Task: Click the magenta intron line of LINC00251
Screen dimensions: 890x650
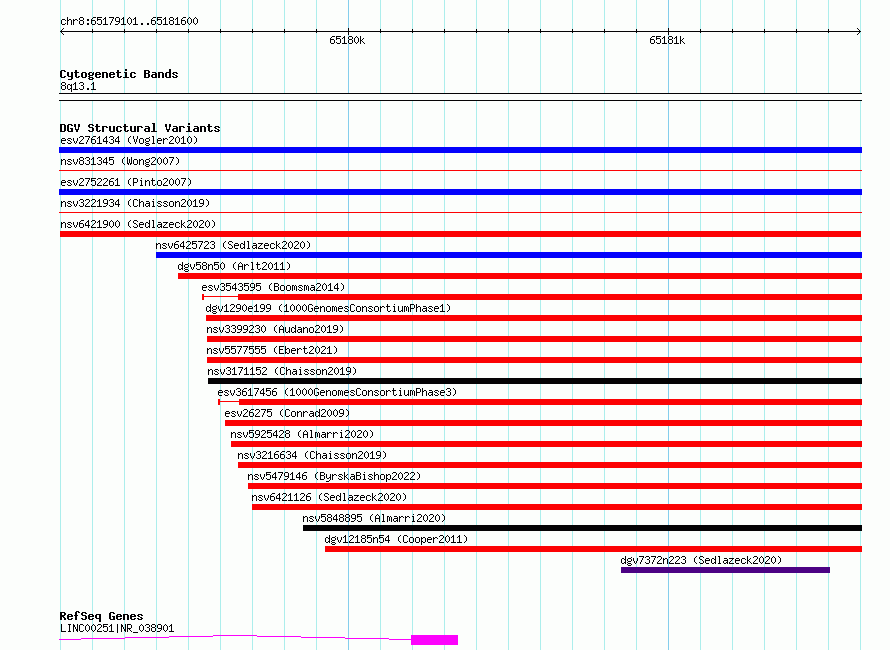Action: click(236, 638)
